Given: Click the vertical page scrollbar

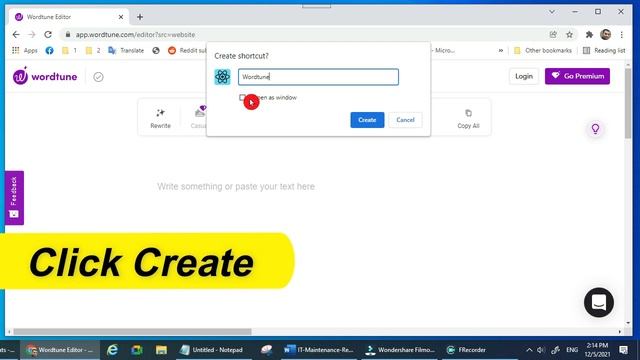Looking at the screenshot, I should tap(628, 103).
